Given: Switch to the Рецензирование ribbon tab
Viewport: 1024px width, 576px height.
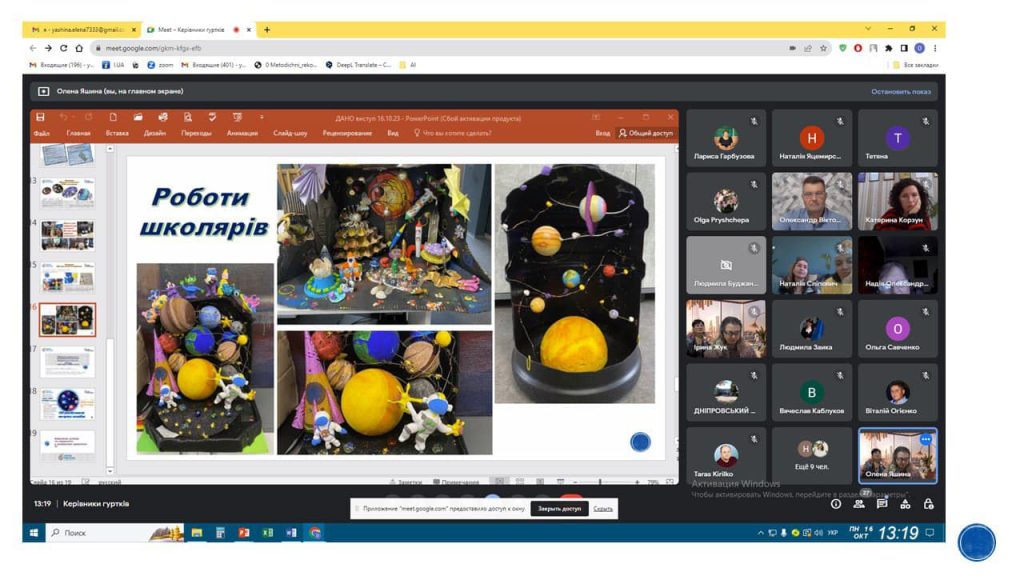Looking at the screenshot, I should (347, 133).
